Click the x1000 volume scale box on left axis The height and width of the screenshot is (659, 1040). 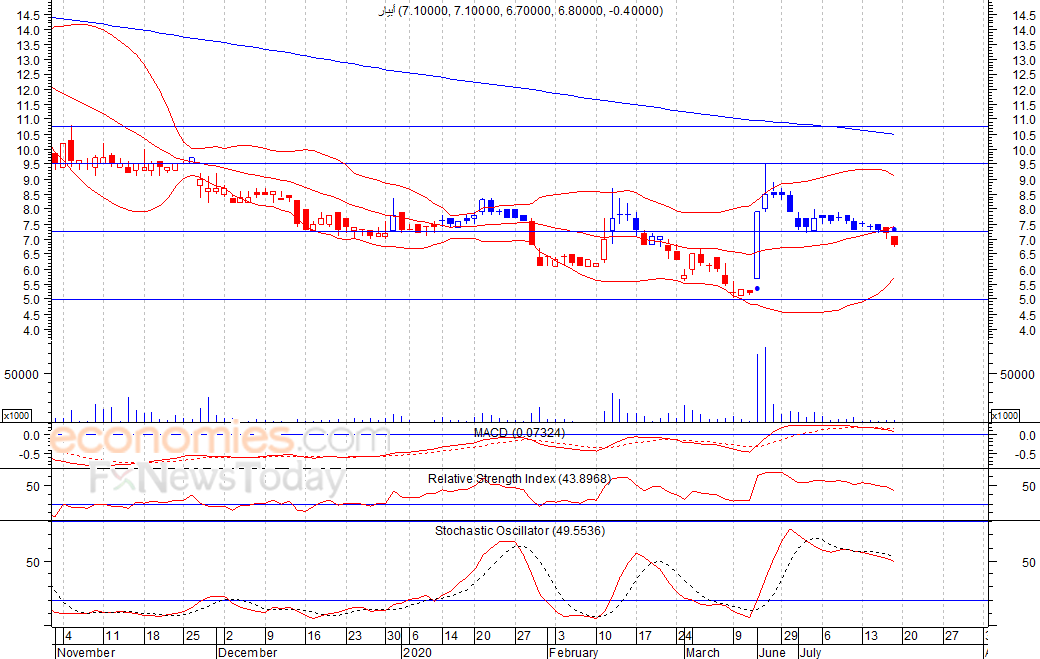17,415
